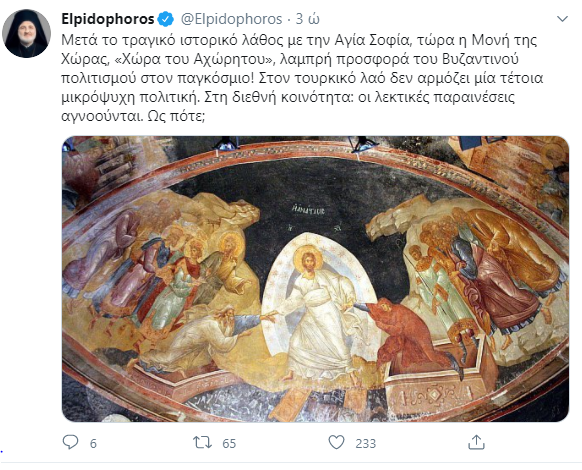Enlarge the attached Chora fresco image
This screenshot has height=470, width=582.
pyautogui.click(x=315, y=279)
